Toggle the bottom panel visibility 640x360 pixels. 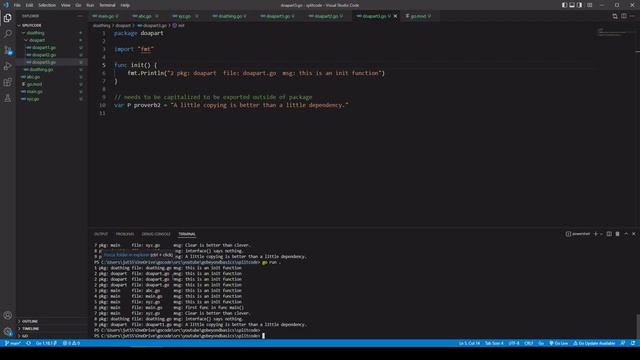coord(572,5)
